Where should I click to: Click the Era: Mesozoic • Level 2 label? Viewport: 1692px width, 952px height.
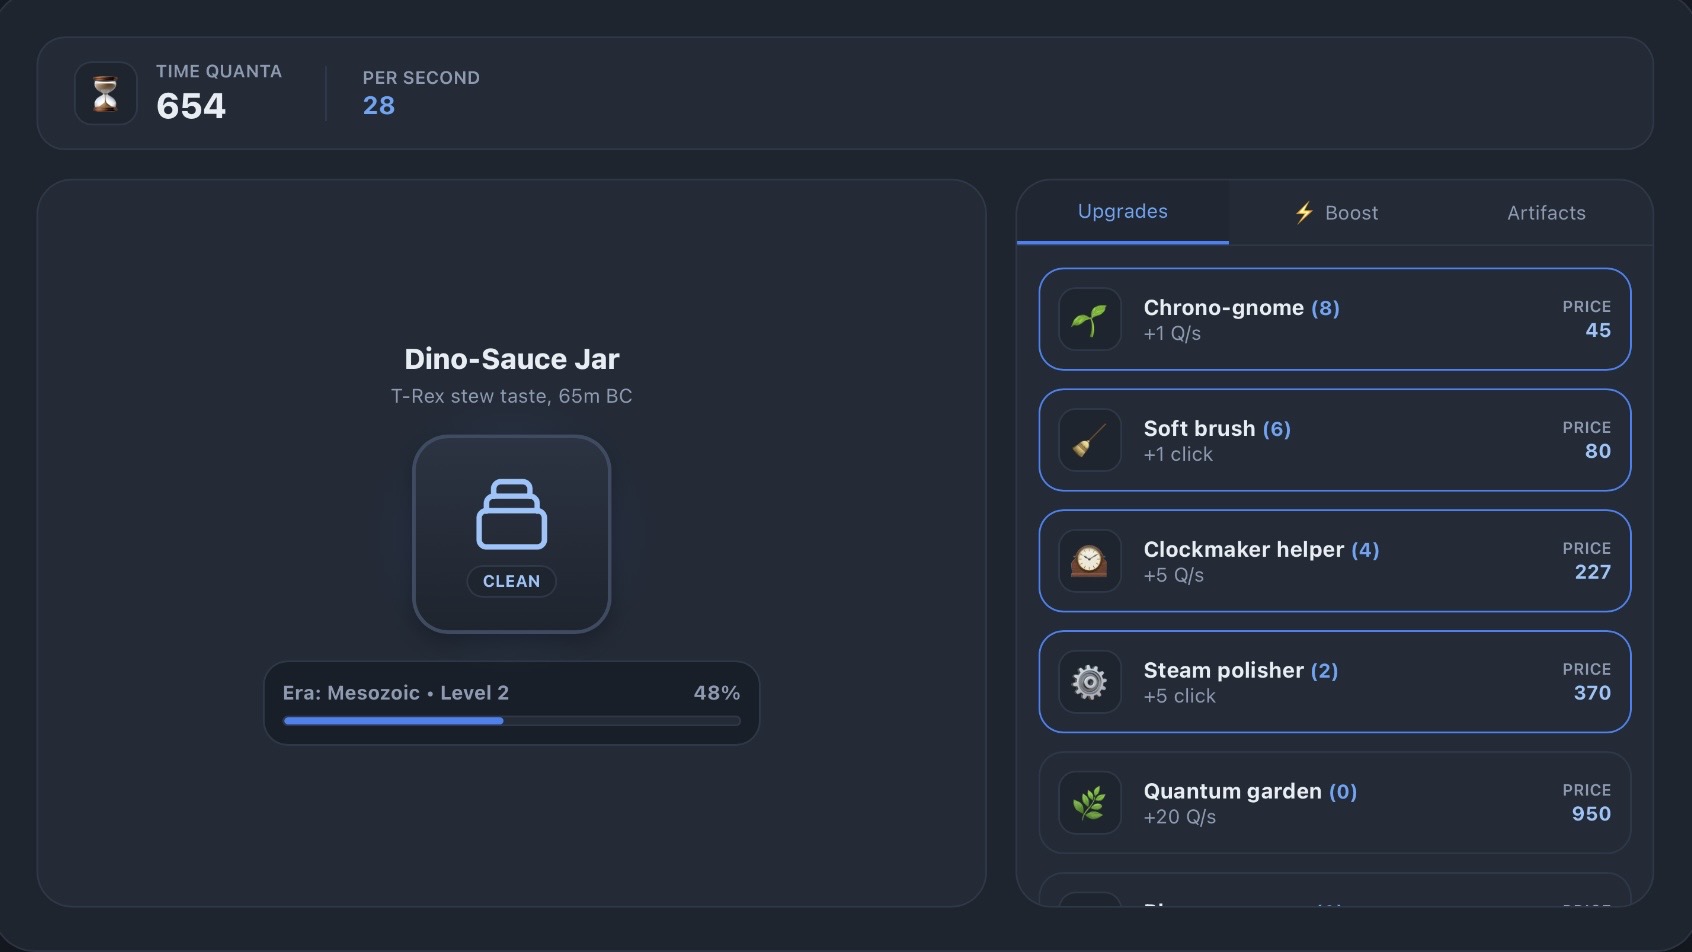point(396,693)
